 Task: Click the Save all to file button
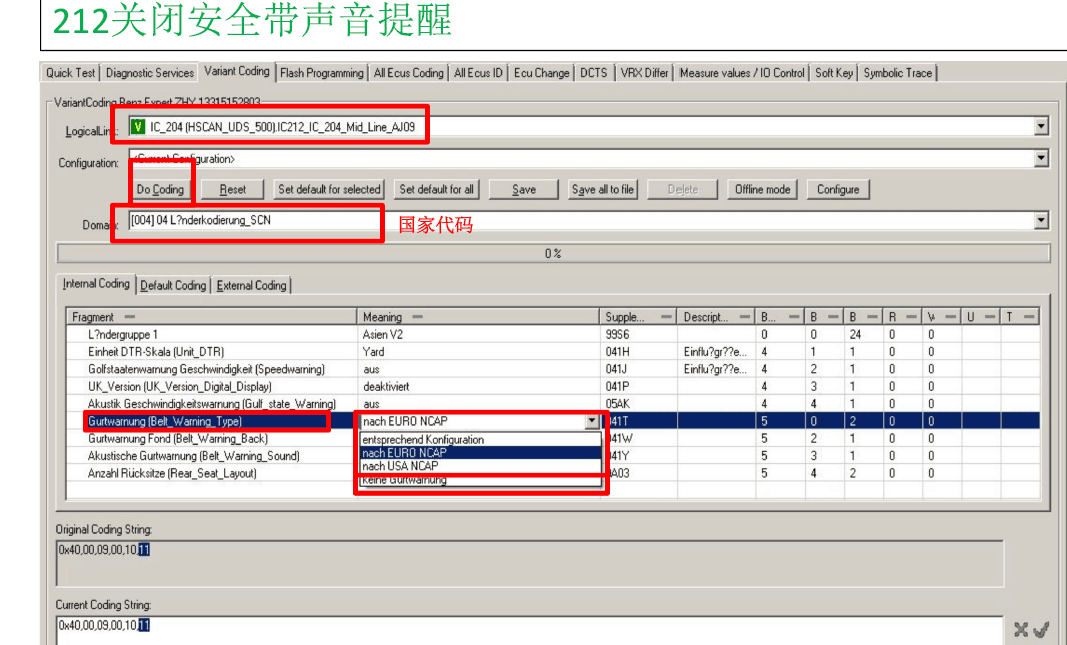[x=602, y=189]
